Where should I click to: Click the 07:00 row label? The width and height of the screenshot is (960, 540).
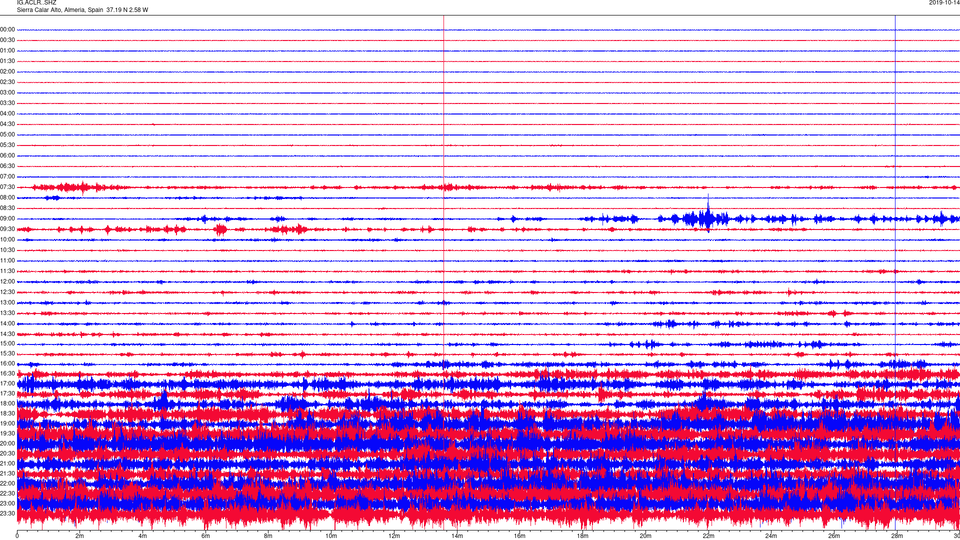(x=7, y=176)
